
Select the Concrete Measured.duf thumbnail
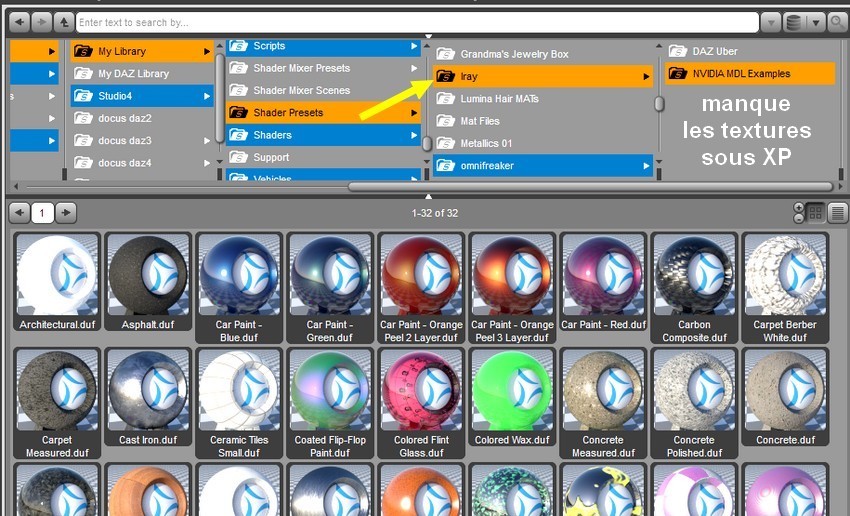603,404
